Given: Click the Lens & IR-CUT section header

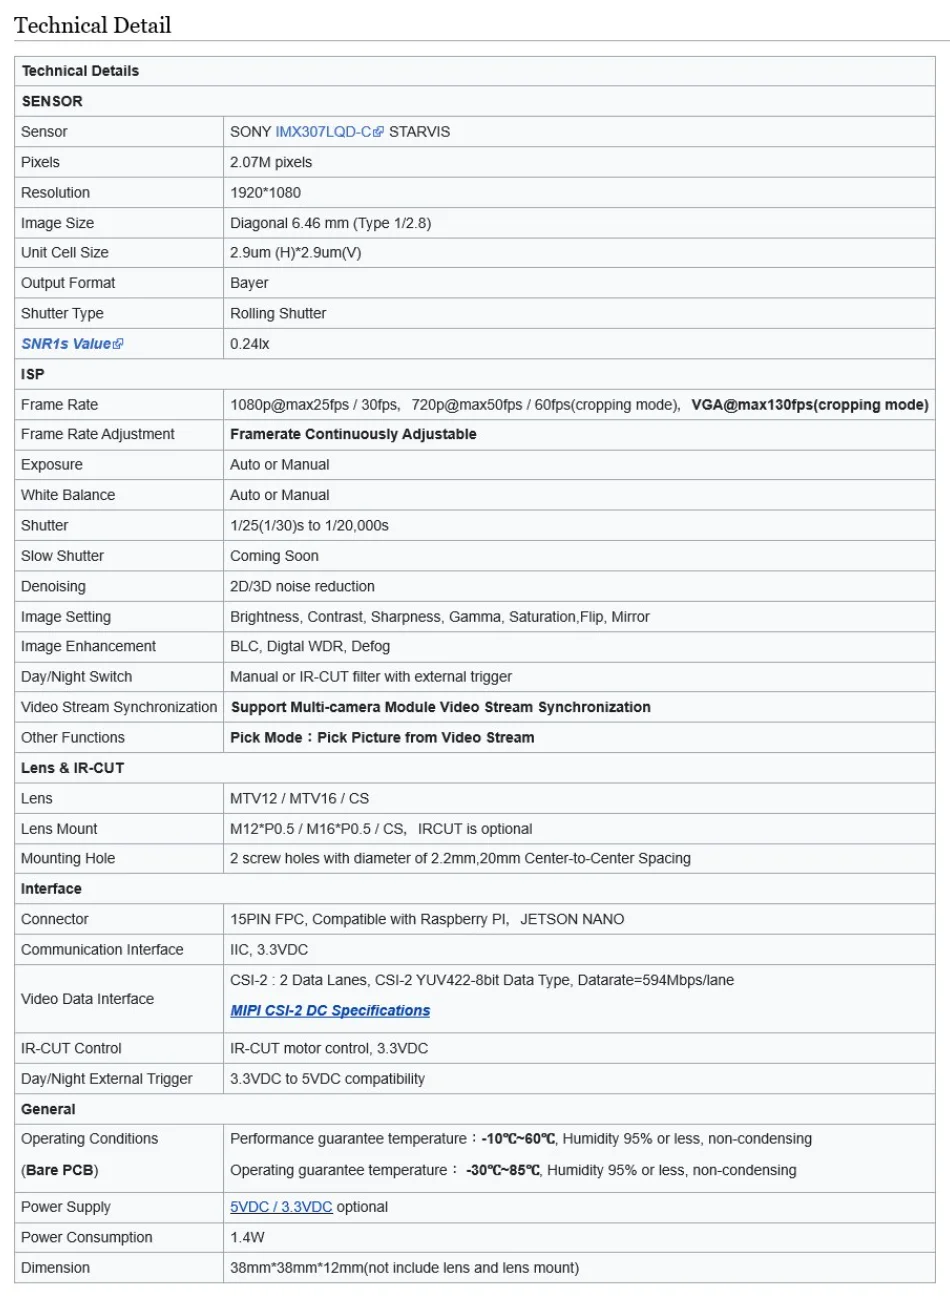Looking at the screenshot, I should pos(72,768).
